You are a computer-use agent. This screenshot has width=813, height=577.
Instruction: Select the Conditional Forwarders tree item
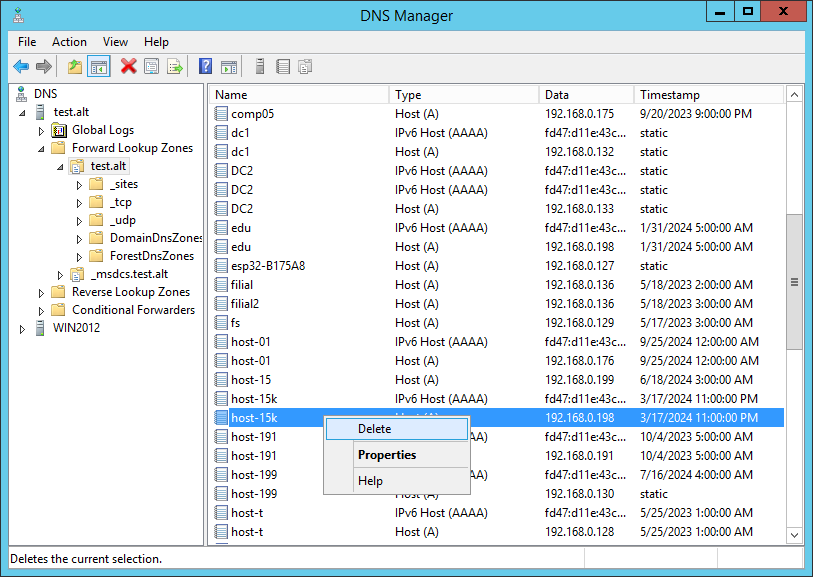tap(133, 310)
